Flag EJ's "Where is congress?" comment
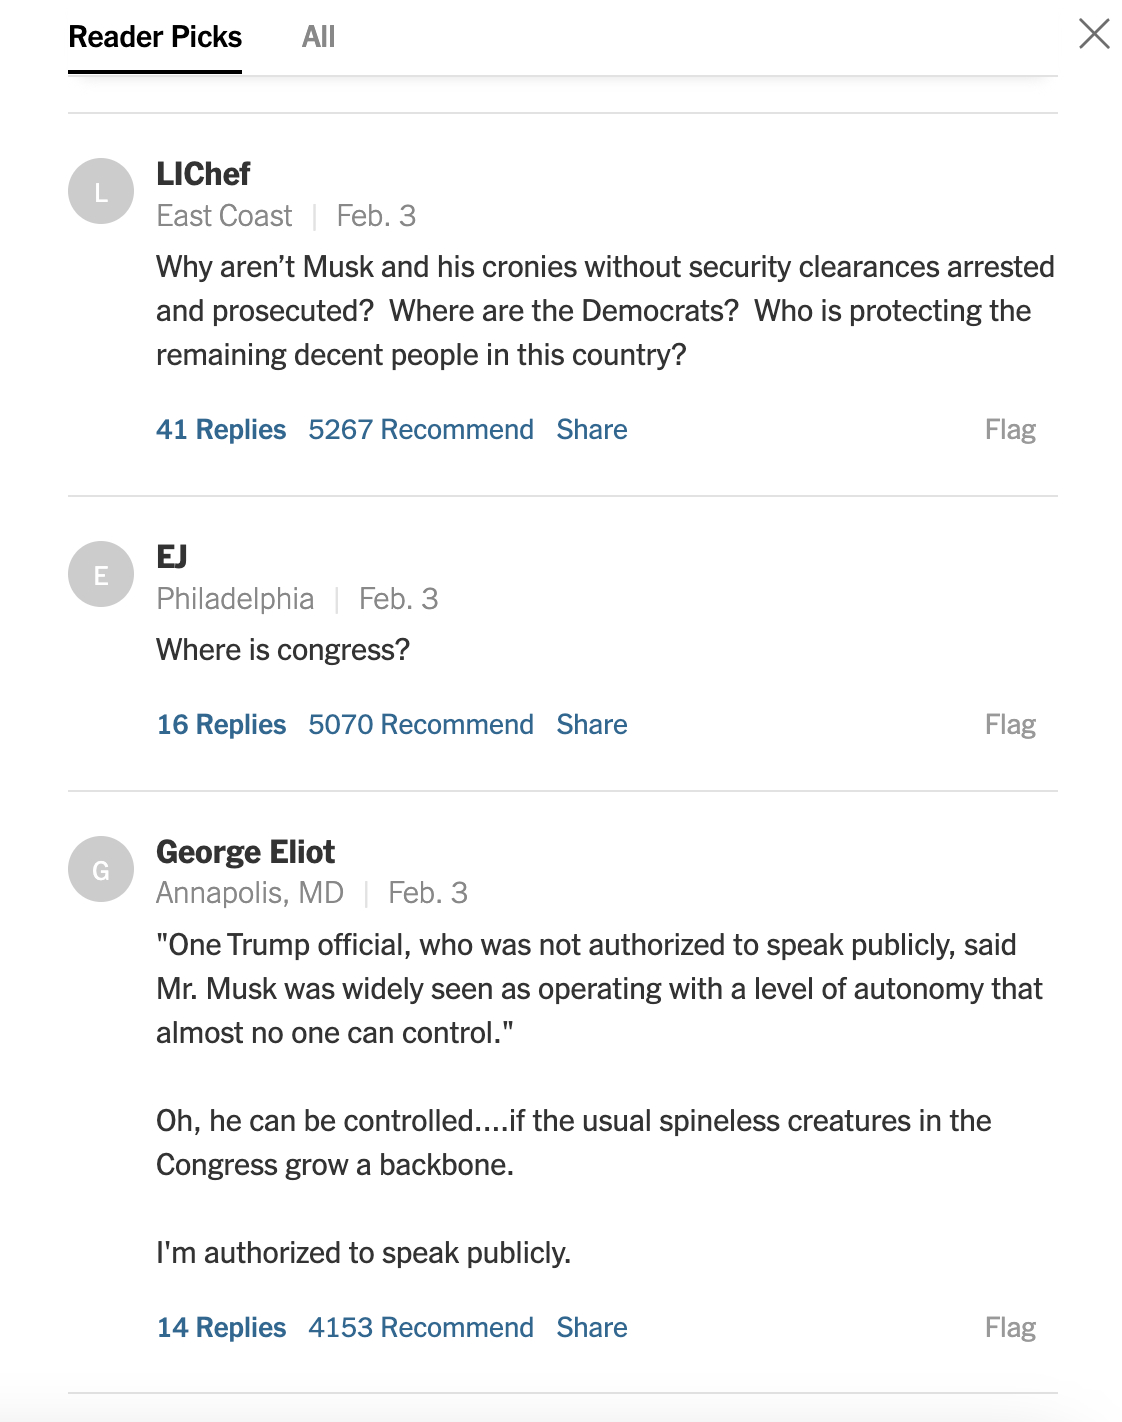1122x1422 pixels. pyautogui.click(x=1010, y=725)
